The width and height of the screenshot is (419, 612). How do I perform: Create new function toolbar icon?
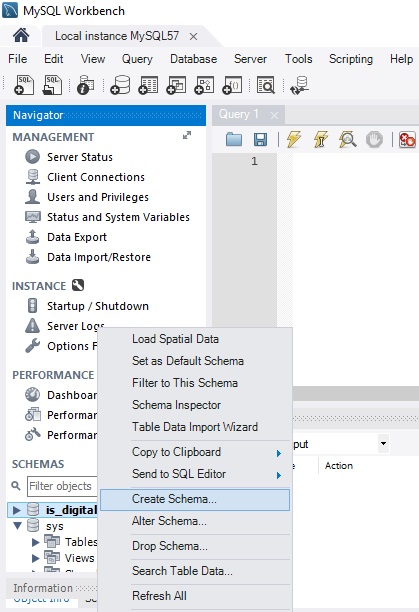coord(232,85)
